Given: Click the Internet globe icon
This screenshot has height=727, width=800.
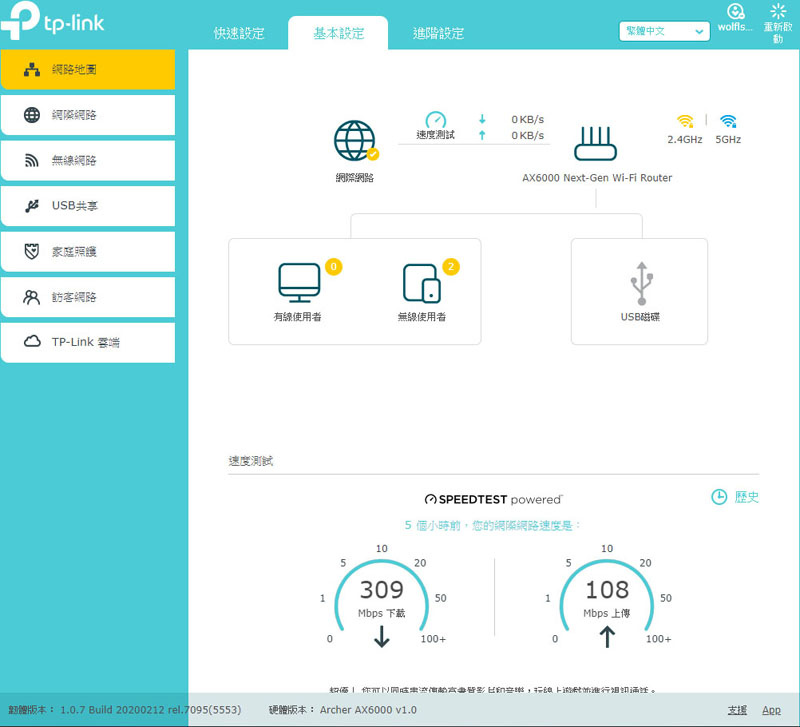Looking at the screenshot, I should pyautogui.click(x=355, y=140).
